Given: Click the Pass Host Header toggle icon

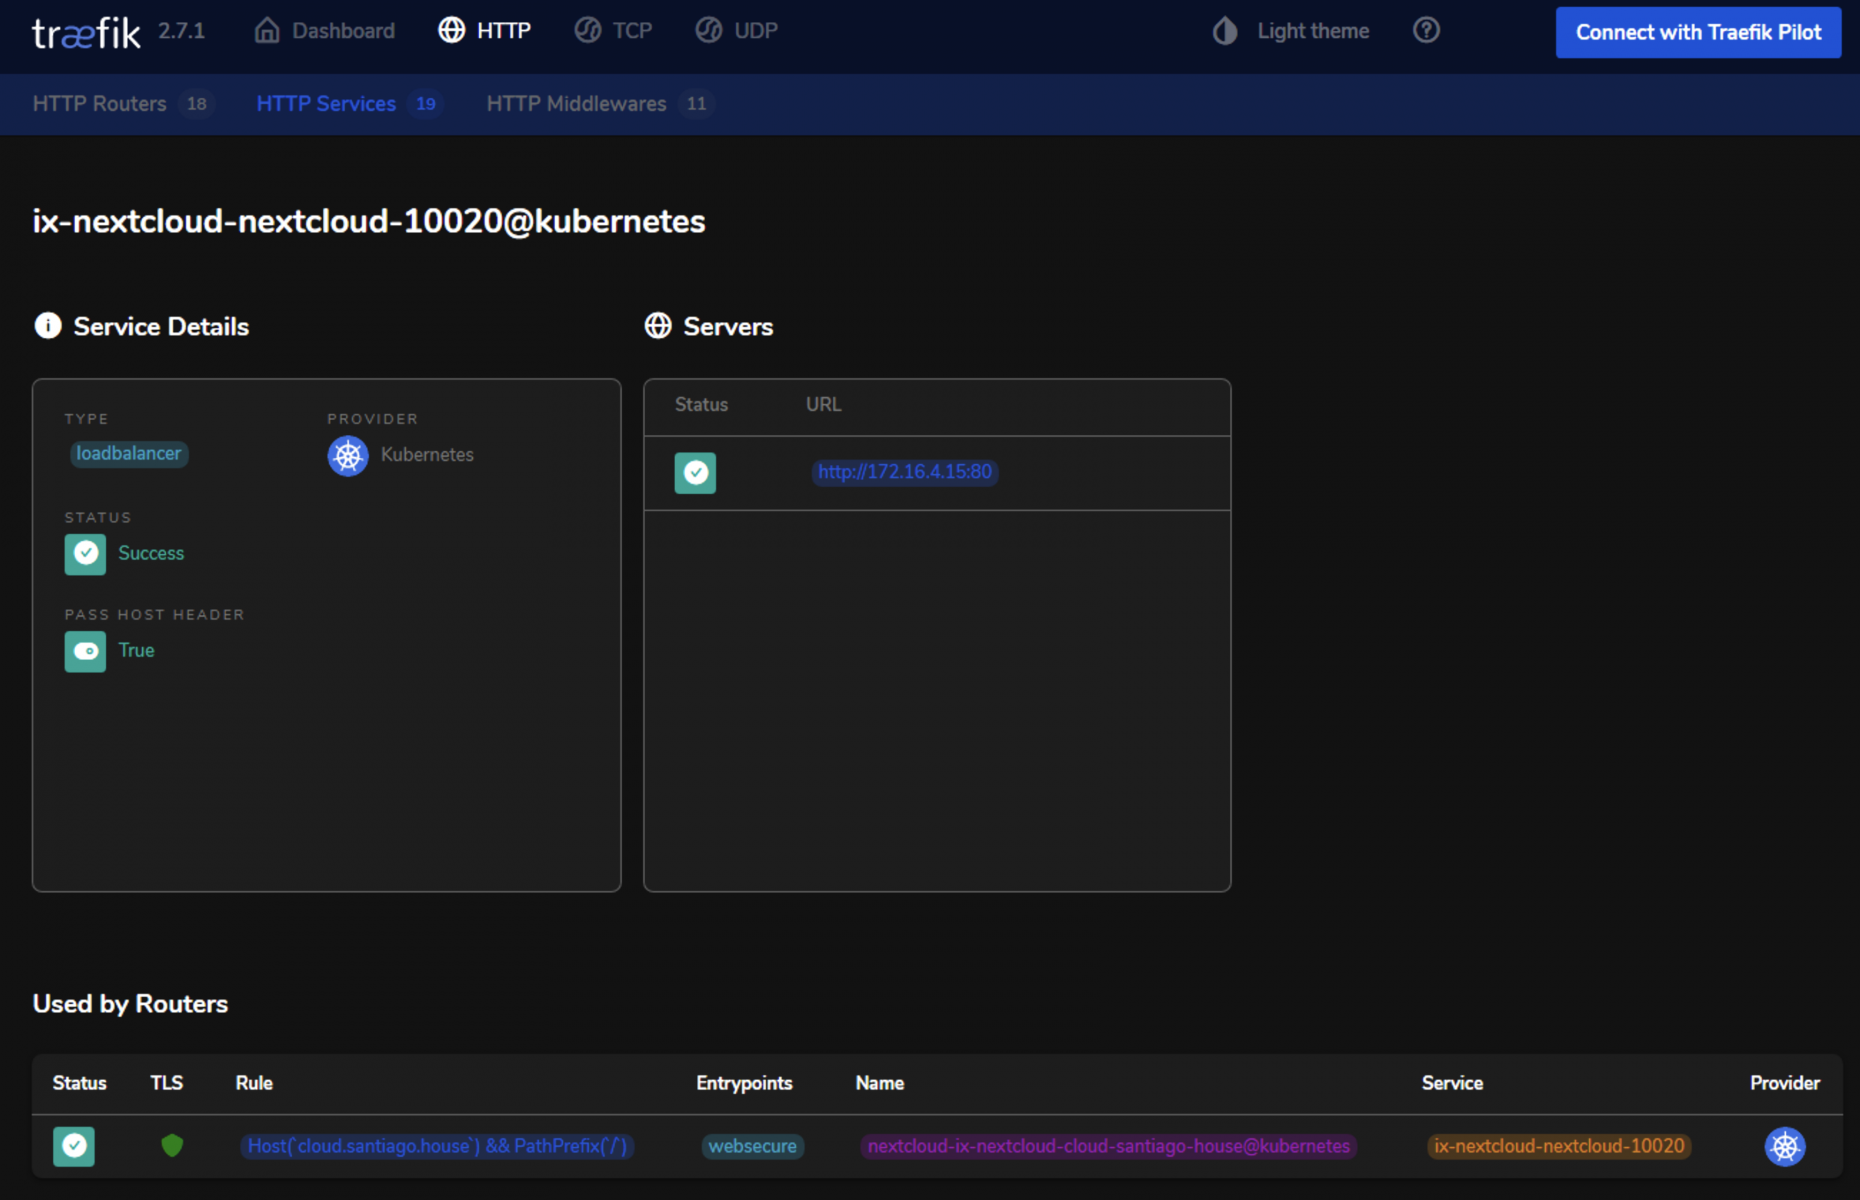Looking at the screenshot, I should point(85,651).
